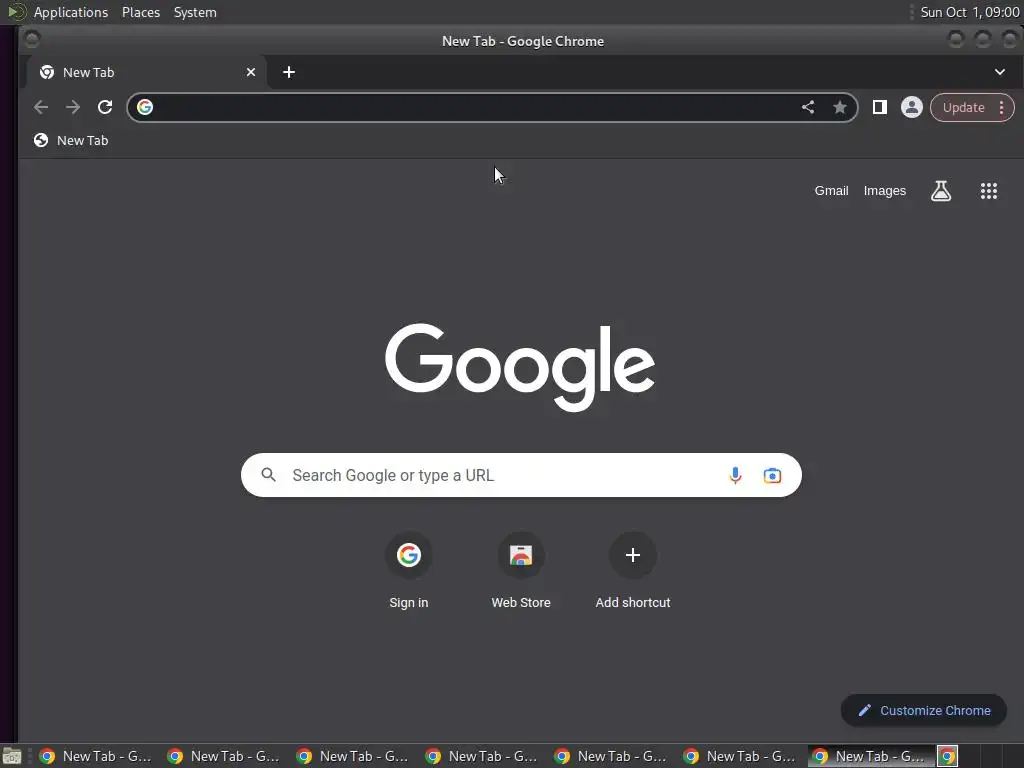
Task: Search by image with camera icon
Action: (772, 475)
